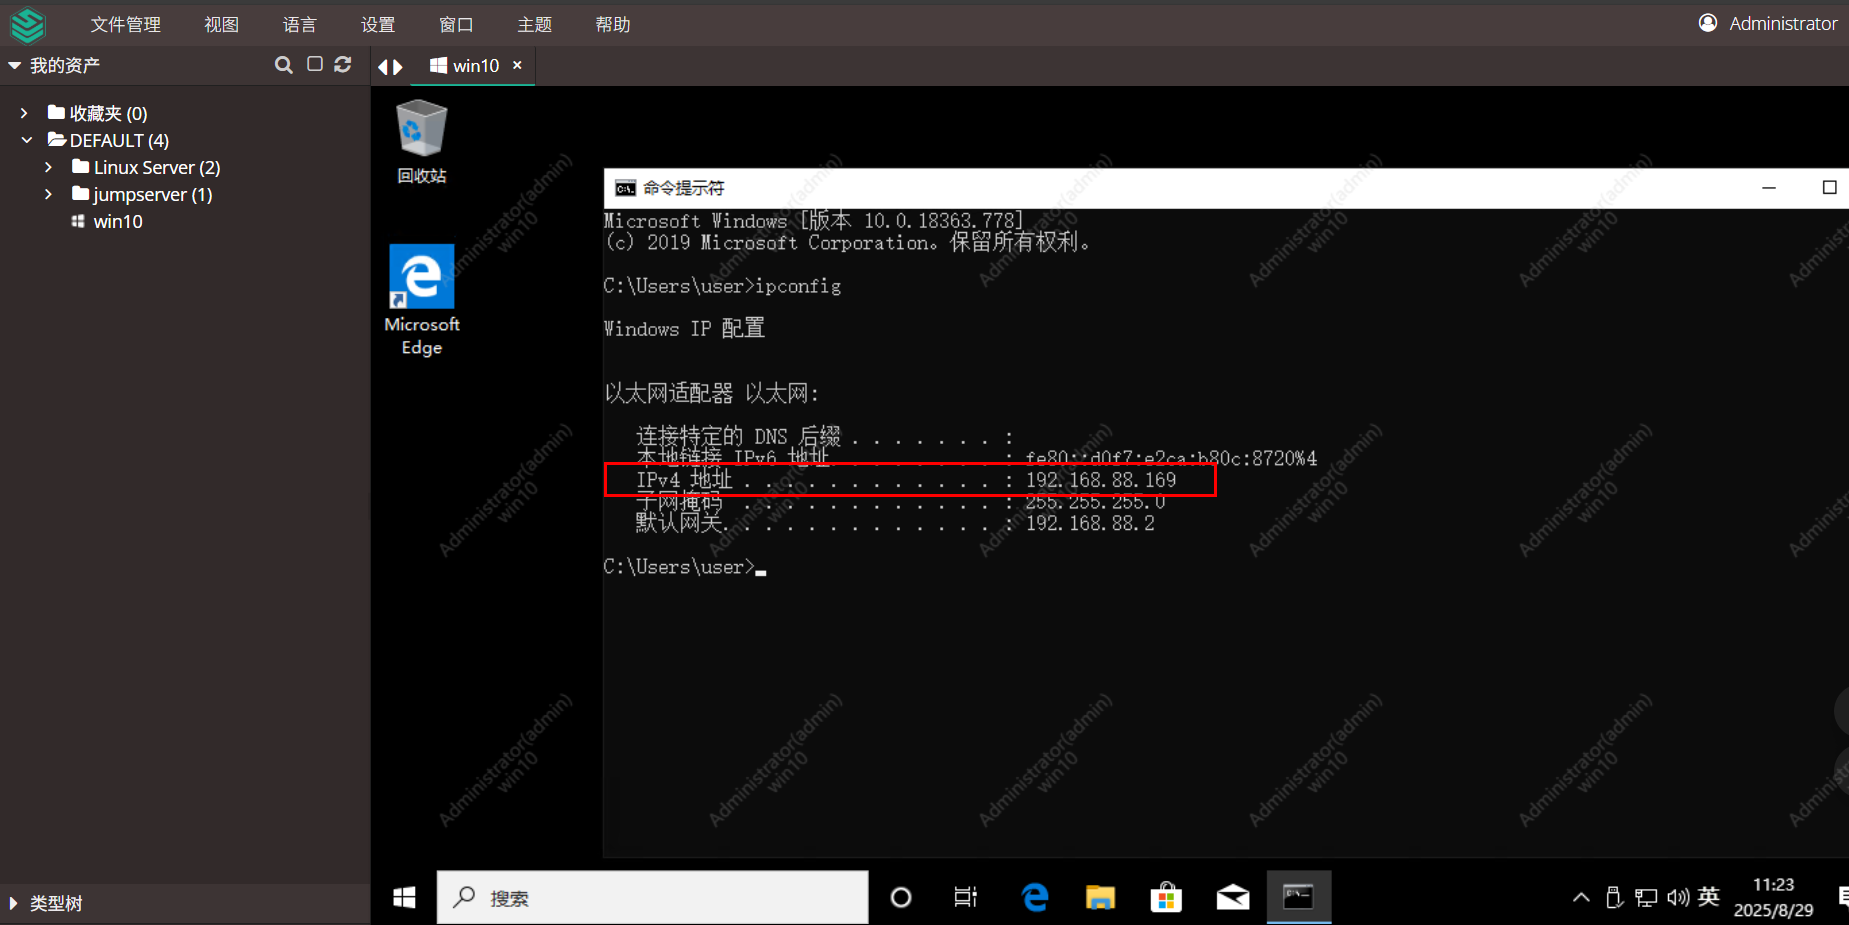Launch Microsoft Store from the taskbar

pyautogui.click(x=1166, y=898)
